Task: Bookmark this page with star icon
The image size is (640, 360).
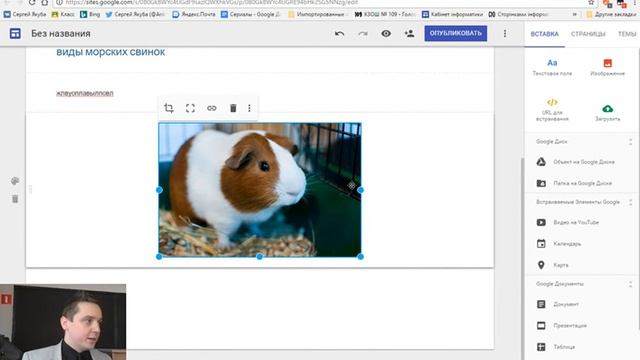Action: [591, 2]
